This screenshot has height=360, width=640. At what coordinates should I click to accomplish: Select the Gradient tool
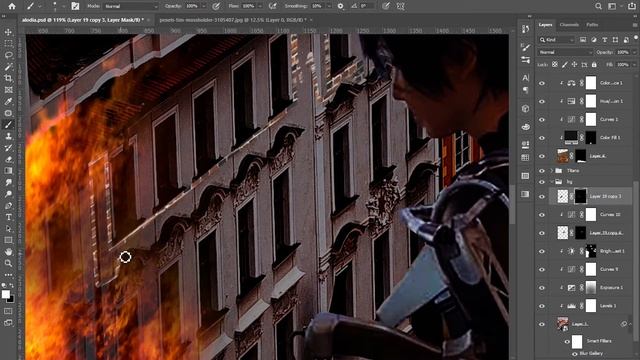point(8,171)
